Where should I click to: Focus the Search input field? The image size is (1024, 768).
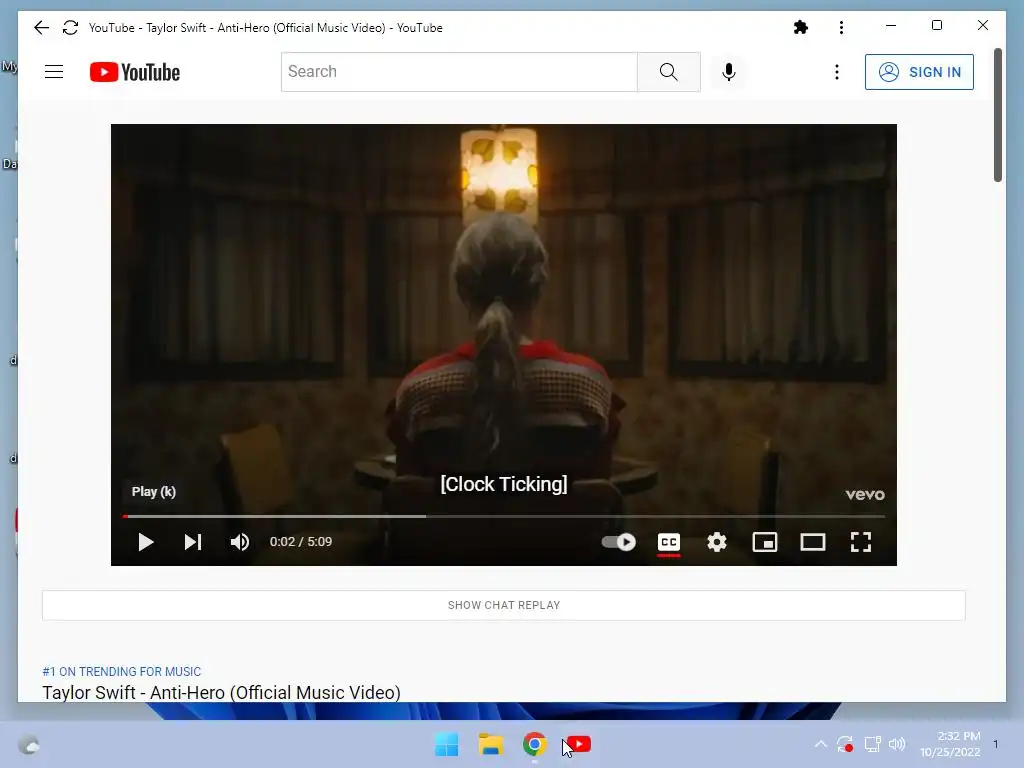click(459, 72)
